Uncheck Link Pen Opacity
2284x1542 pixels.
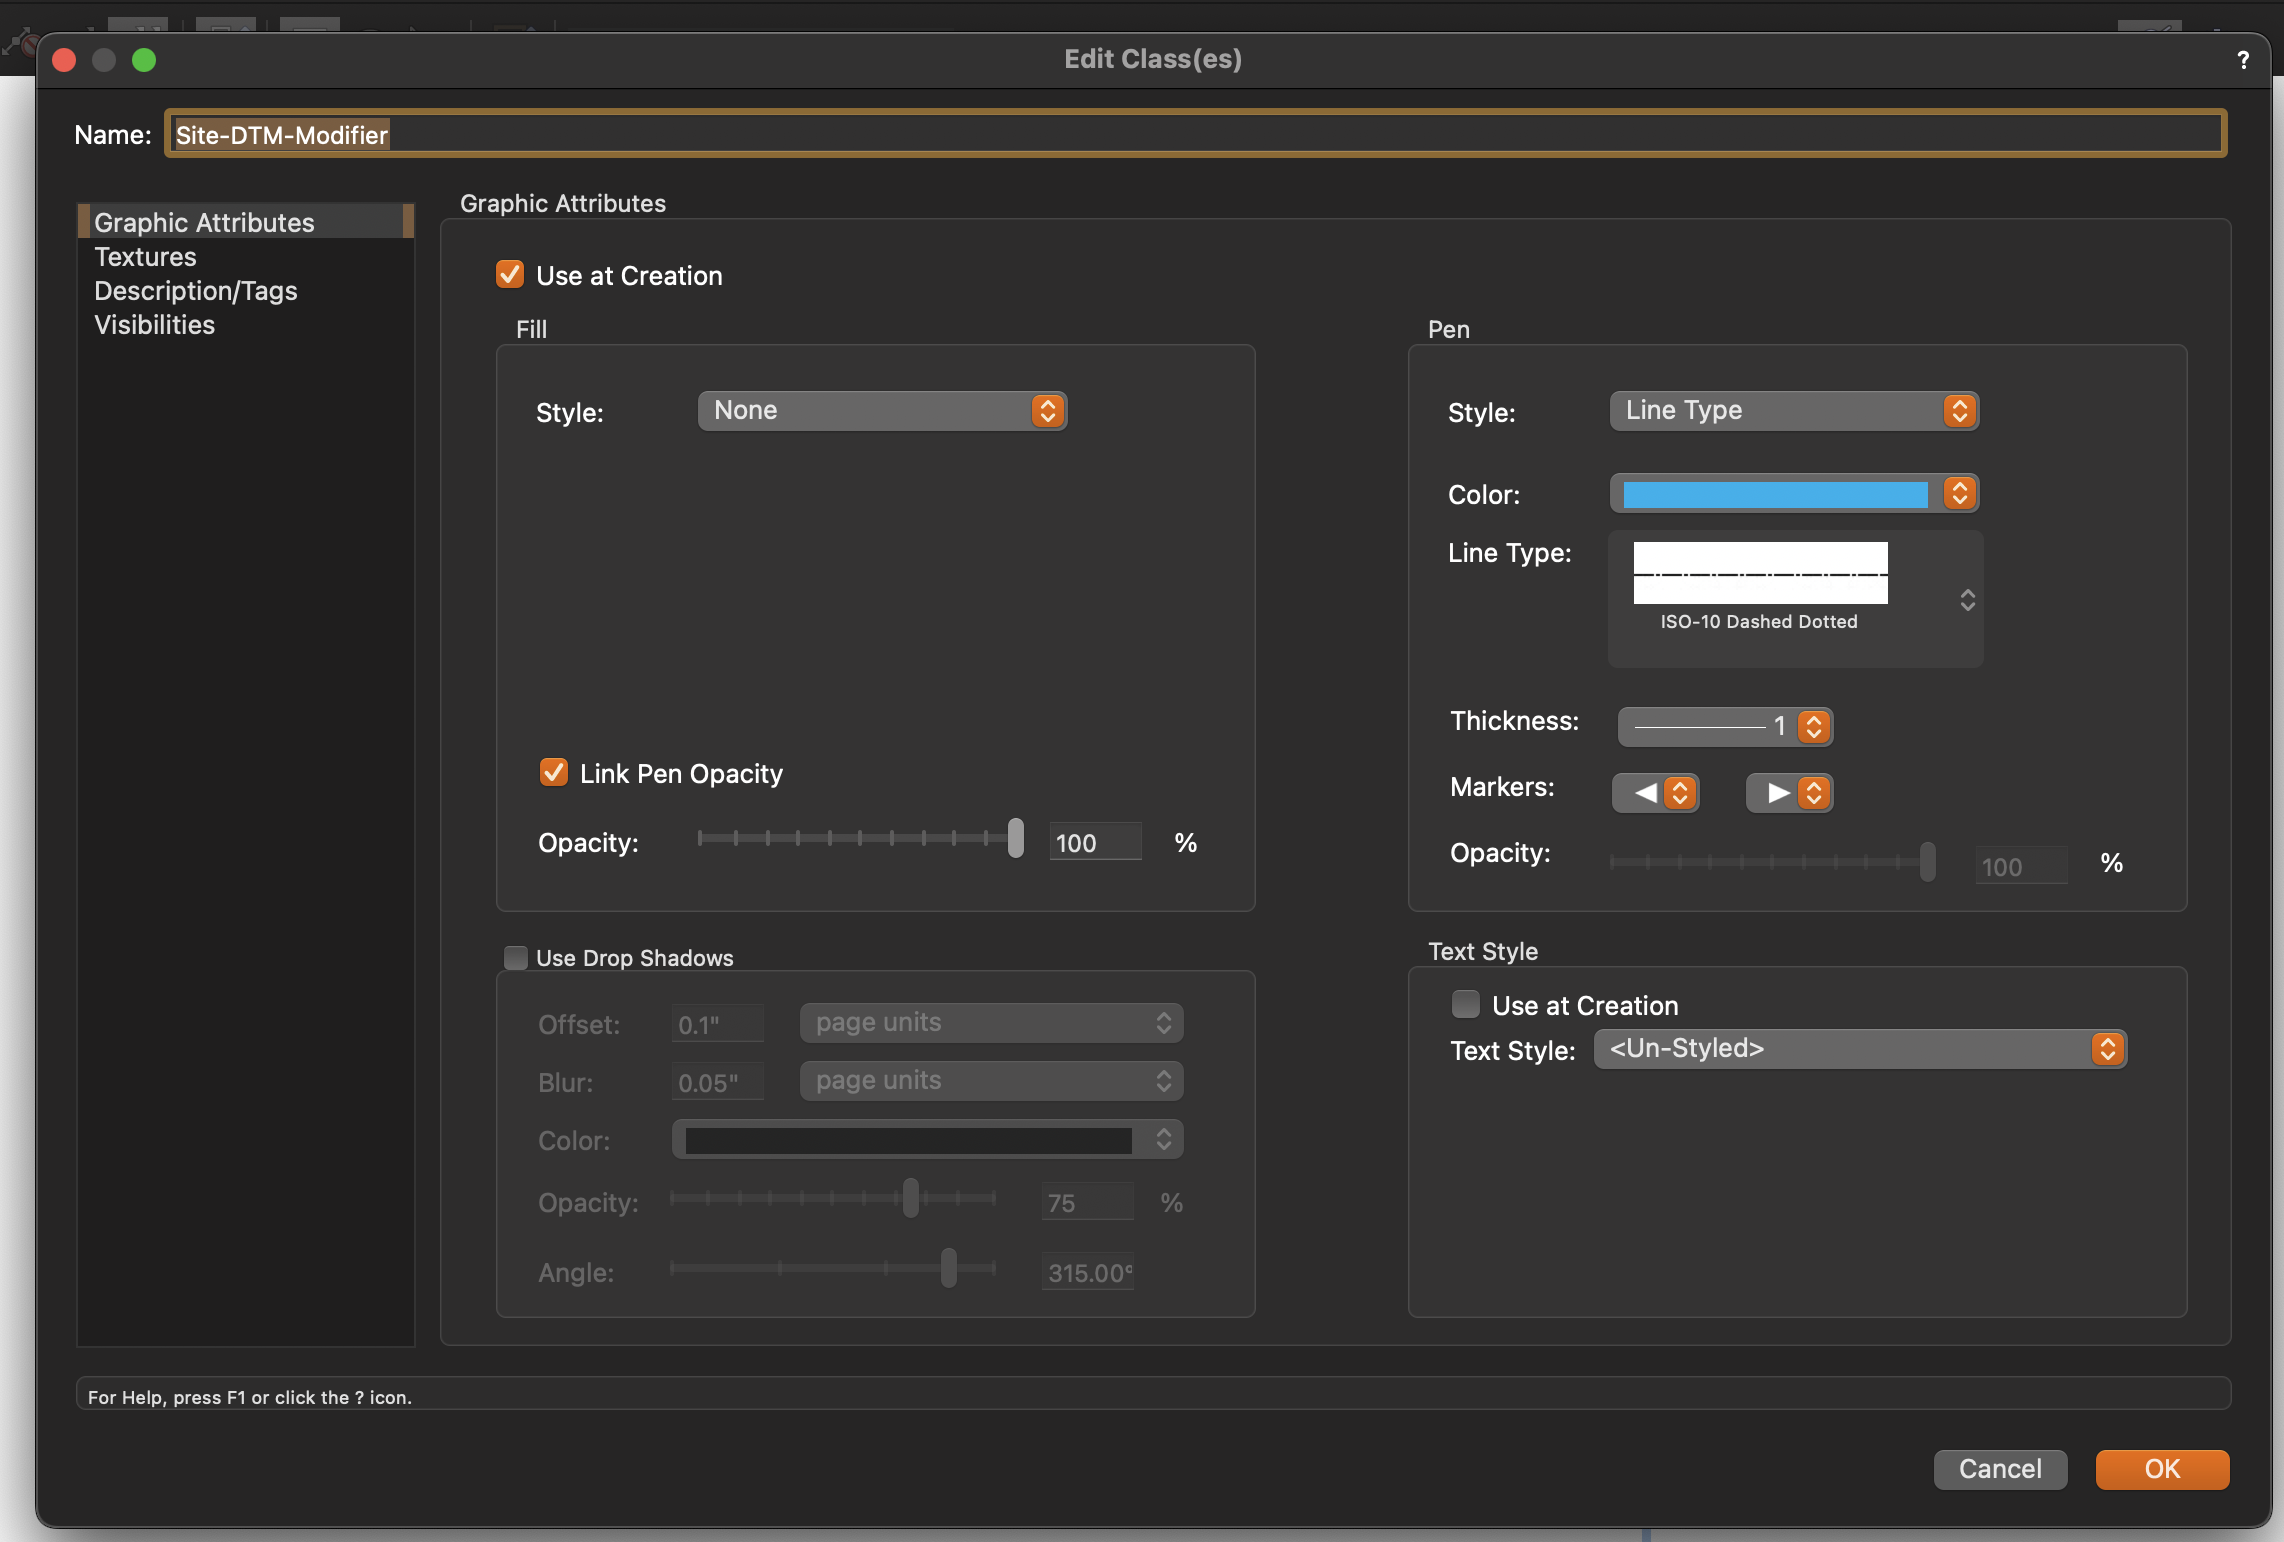click(x=554, y=773)
